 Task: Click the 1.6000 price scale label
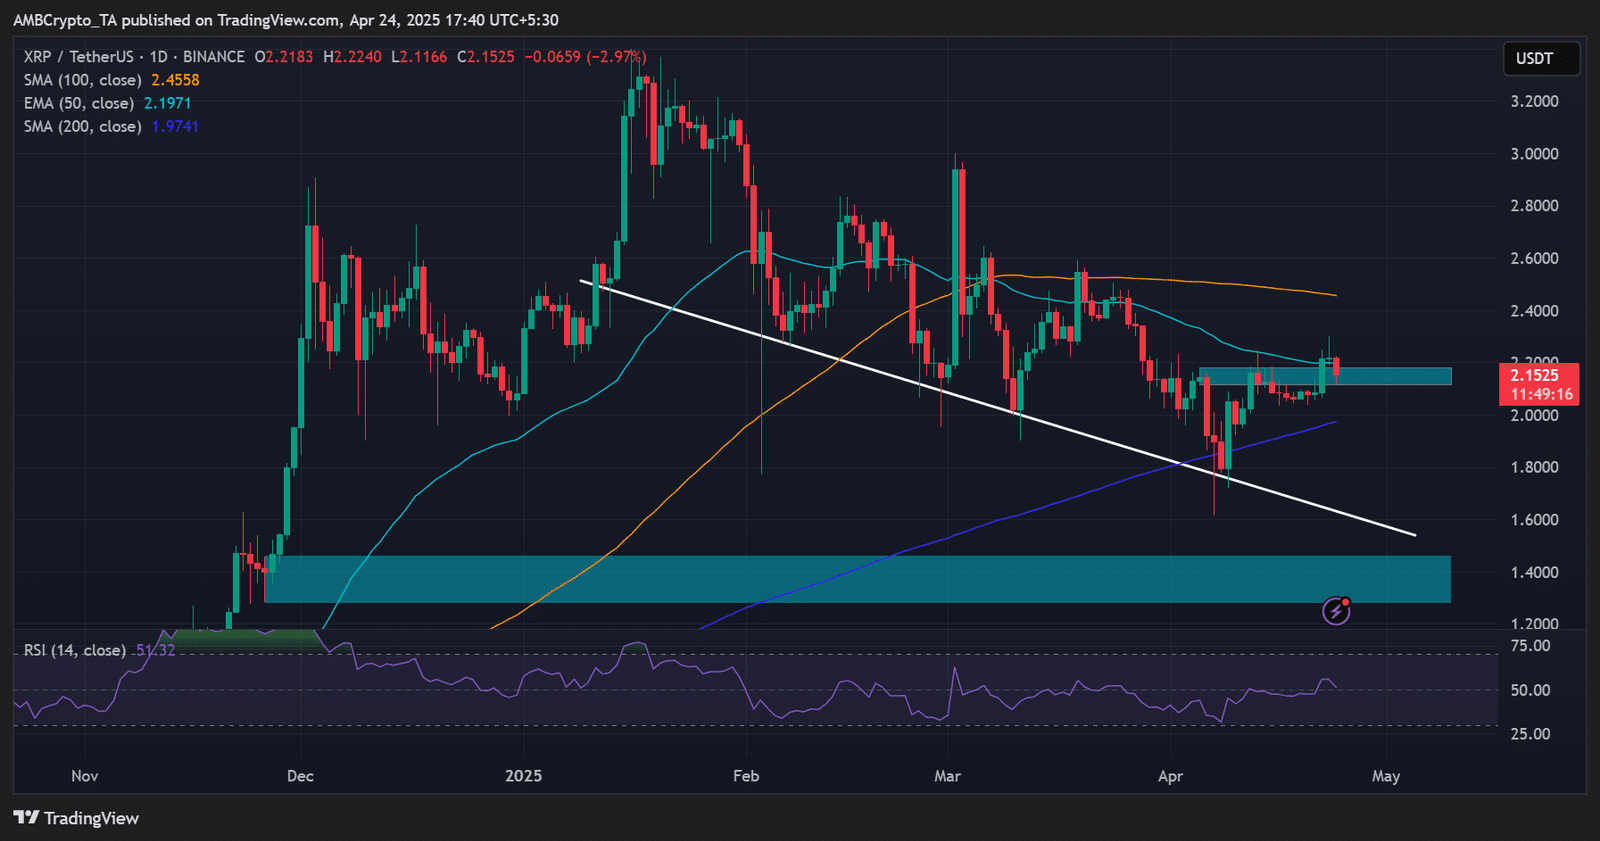[x=1534, y=520]
